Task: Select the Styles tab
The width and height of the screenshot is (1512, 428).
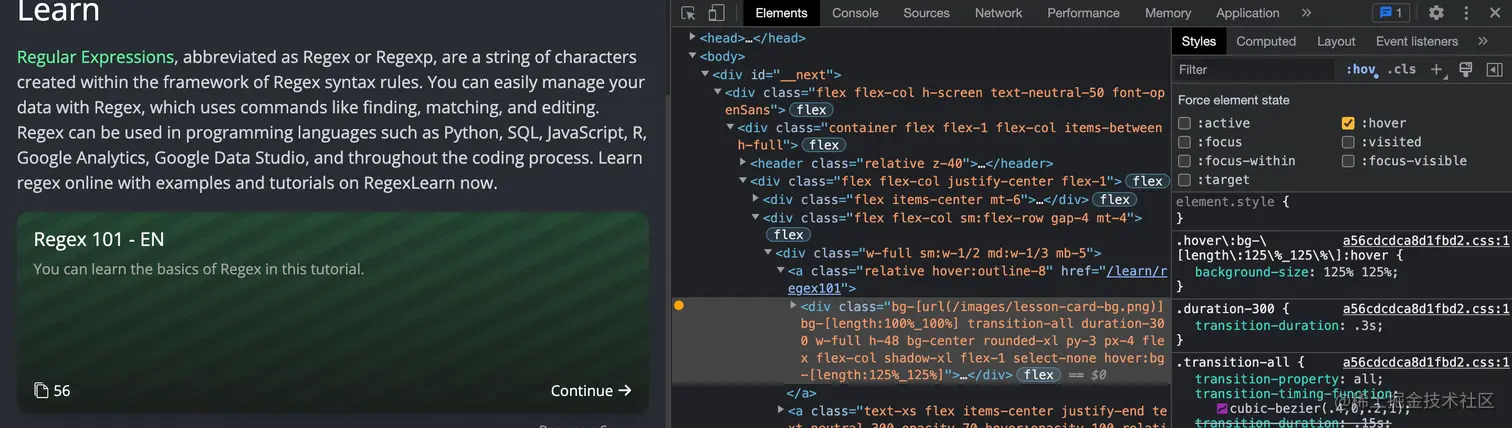Action: click(1198, 41)
